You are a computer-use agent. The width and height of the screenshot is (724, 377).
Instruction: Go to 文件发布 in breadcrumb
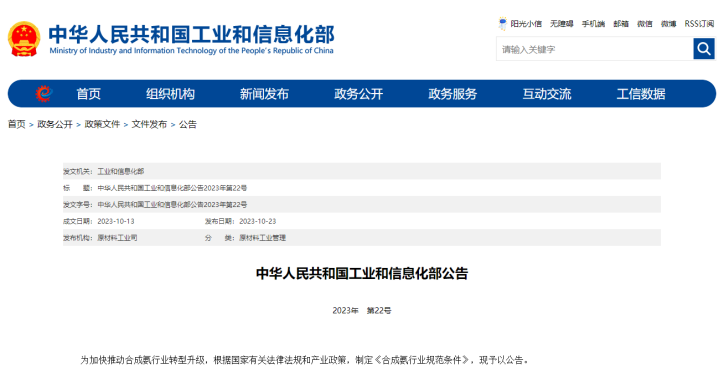pyautogui.click(x=149, y=124)
